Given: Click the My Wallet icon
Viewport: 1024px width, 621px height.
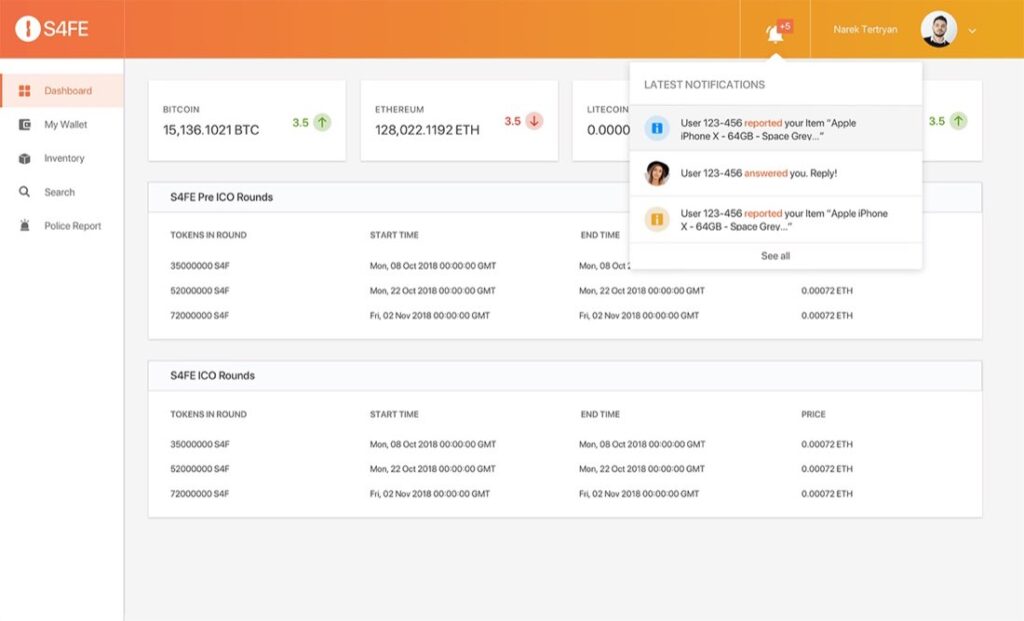Looking at the screenshot, I should click(x=25, y=125).
